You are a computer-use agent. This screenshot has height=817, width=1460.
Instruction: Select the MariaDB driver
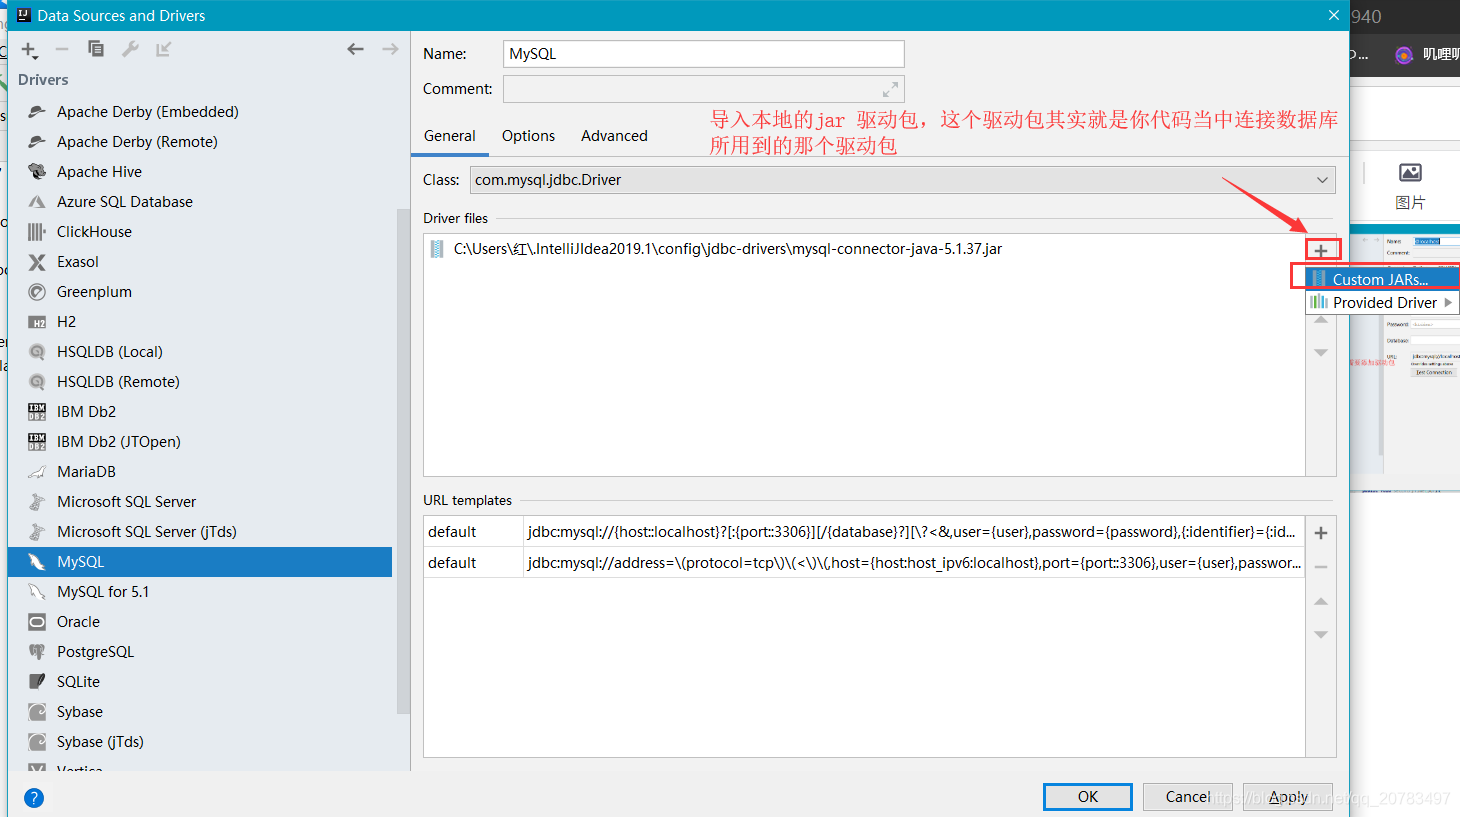point(200,472)
